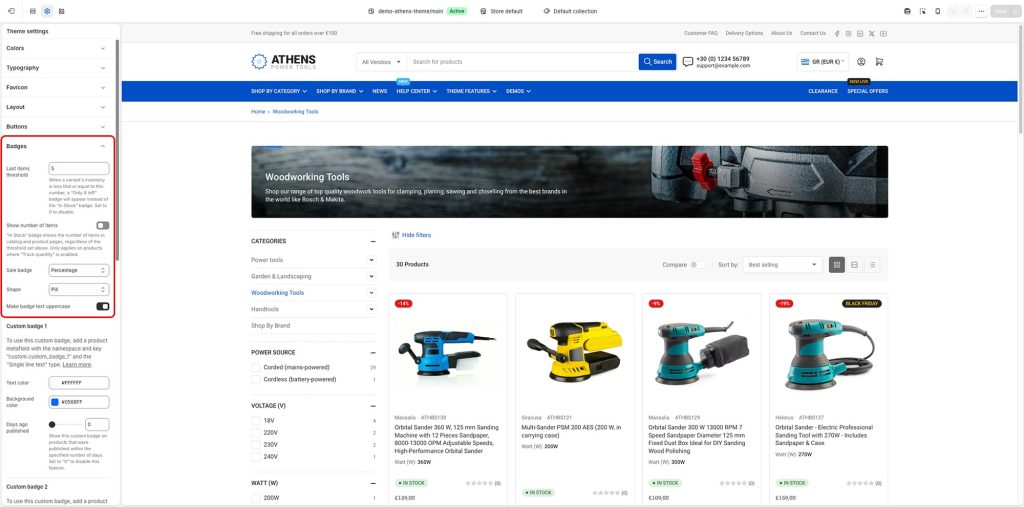Image resolution: width=1024 pixels, height=507 pixels.
Task: Disable Make badge text uppercase switch
Action: point(103,306)
